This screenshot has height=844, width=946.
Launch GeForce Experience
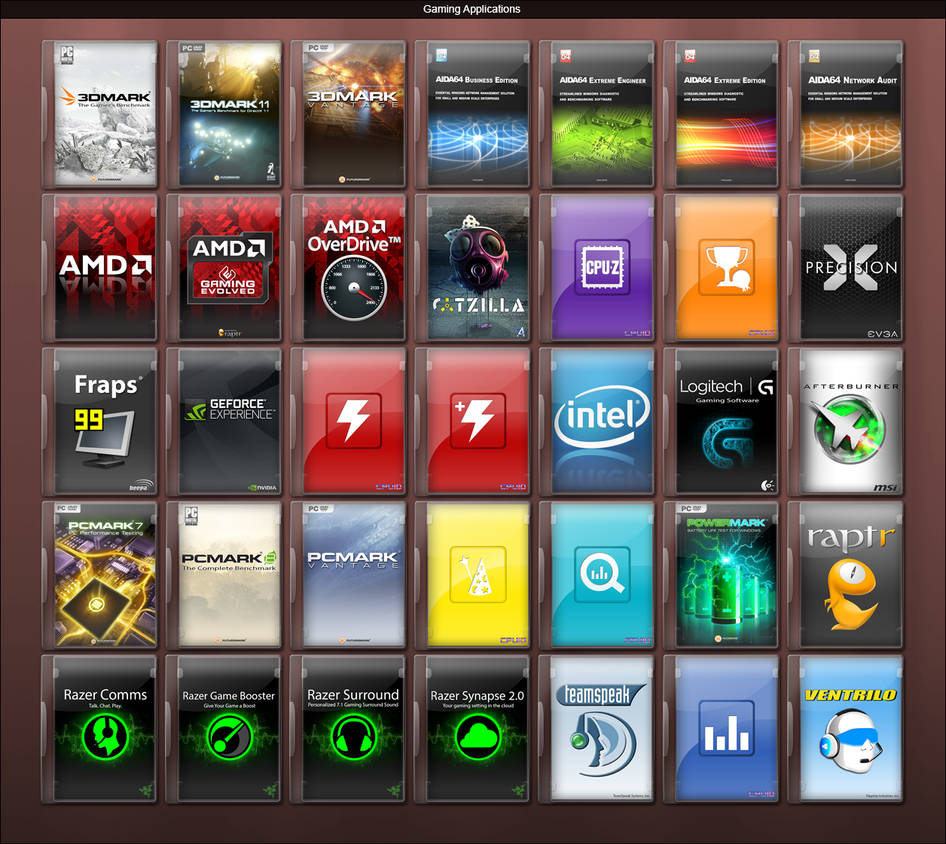[x=227, y=421]
